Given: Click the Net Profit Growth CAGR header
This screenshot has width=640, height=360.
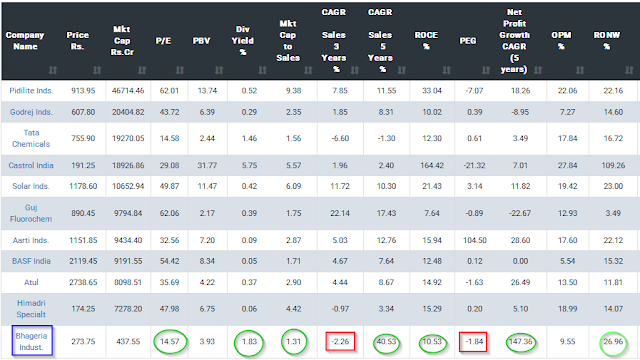Looking at the screenshot, I should pos(514,41).
